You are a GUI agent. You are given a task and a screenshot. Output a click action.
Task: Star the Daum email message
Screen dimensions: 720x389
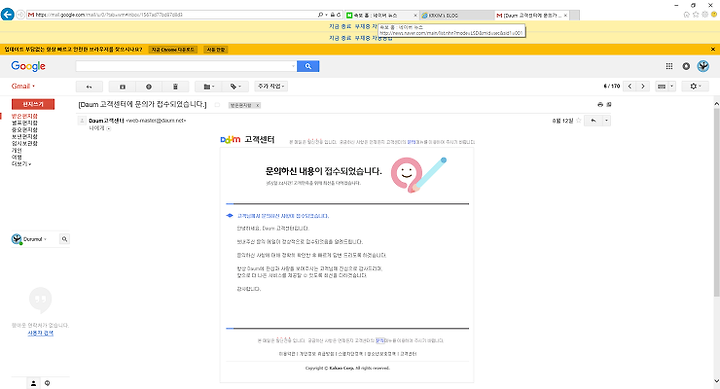click(x=579, y=121)
